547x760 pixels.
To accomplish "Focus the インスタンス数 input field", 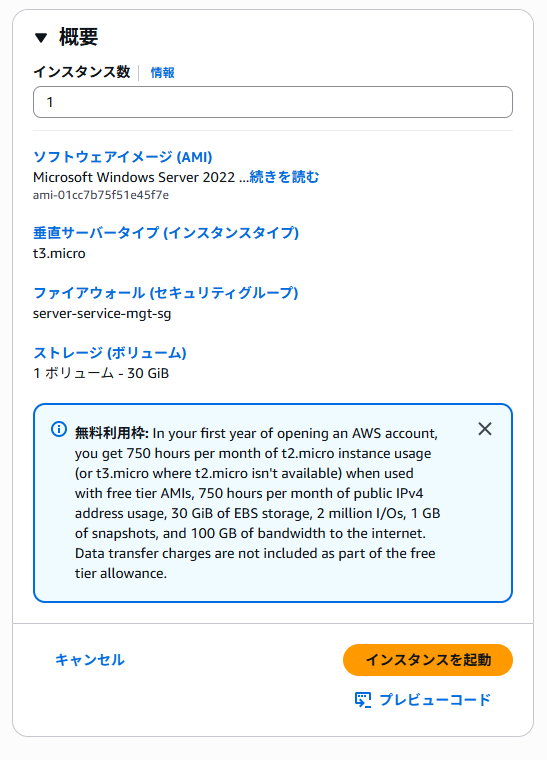I will click(273, 102).
